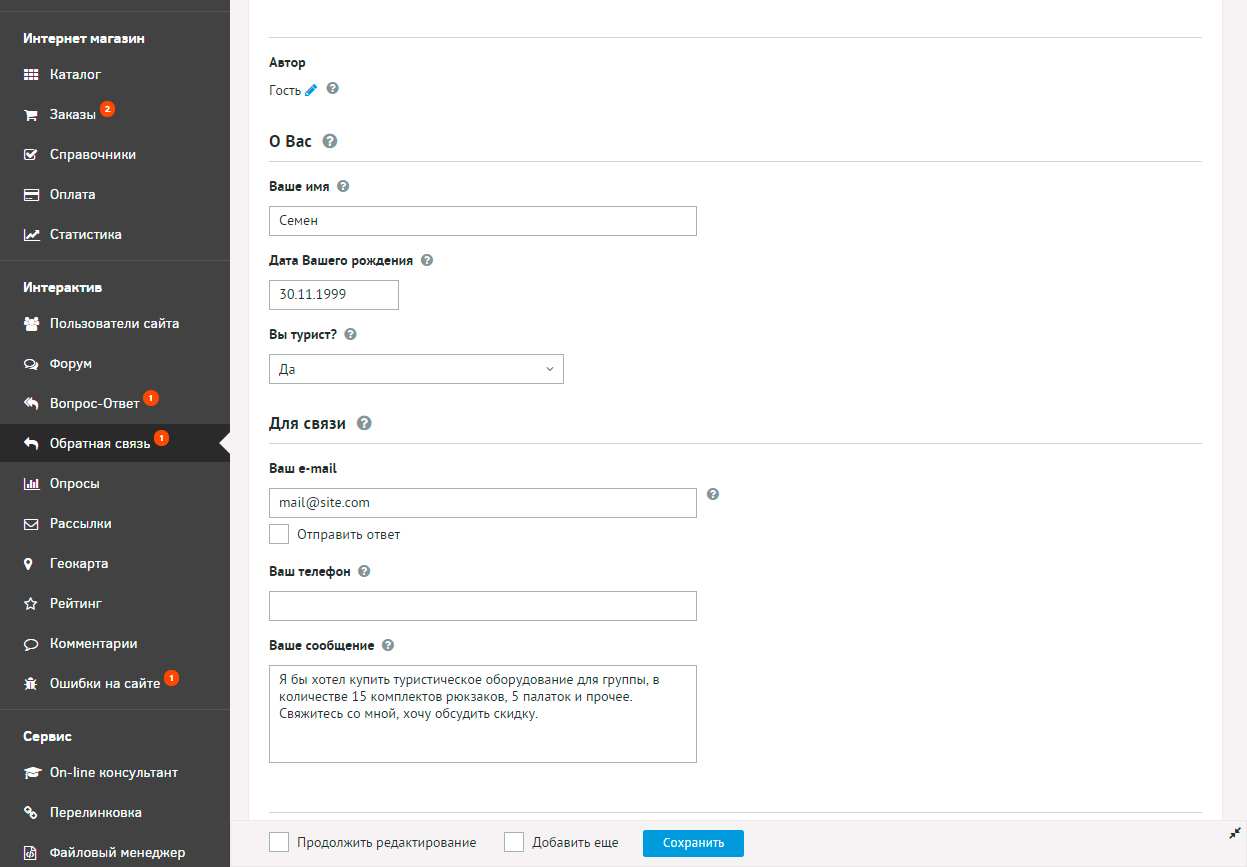The image size is (1247, 867).
Task: Click the Каталог grid icon
Action: click(x=31, y=74)
